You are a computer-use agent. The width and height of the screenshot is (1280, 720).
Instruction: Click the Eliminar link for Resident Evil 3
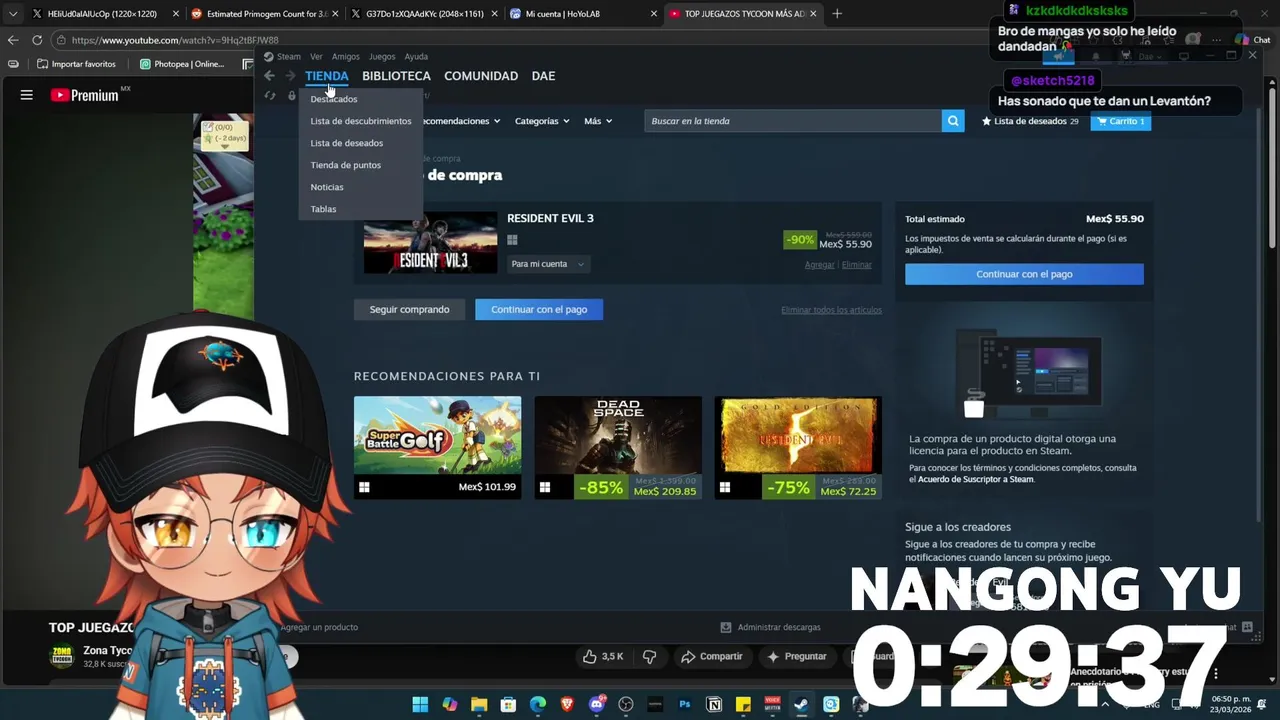[857, 265]
